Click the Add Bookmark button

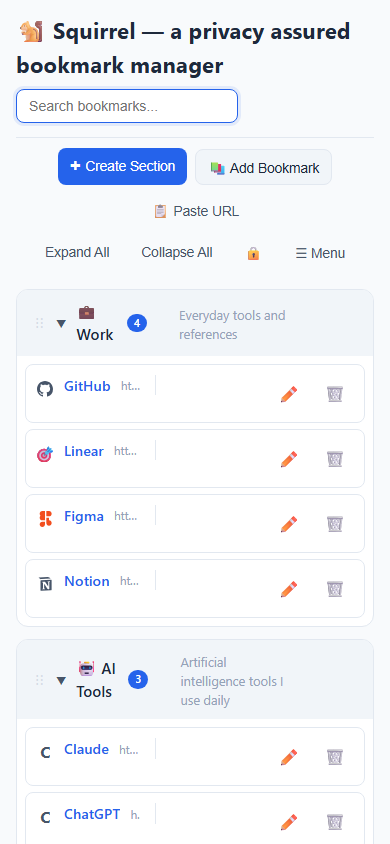(x=264, y=167)
